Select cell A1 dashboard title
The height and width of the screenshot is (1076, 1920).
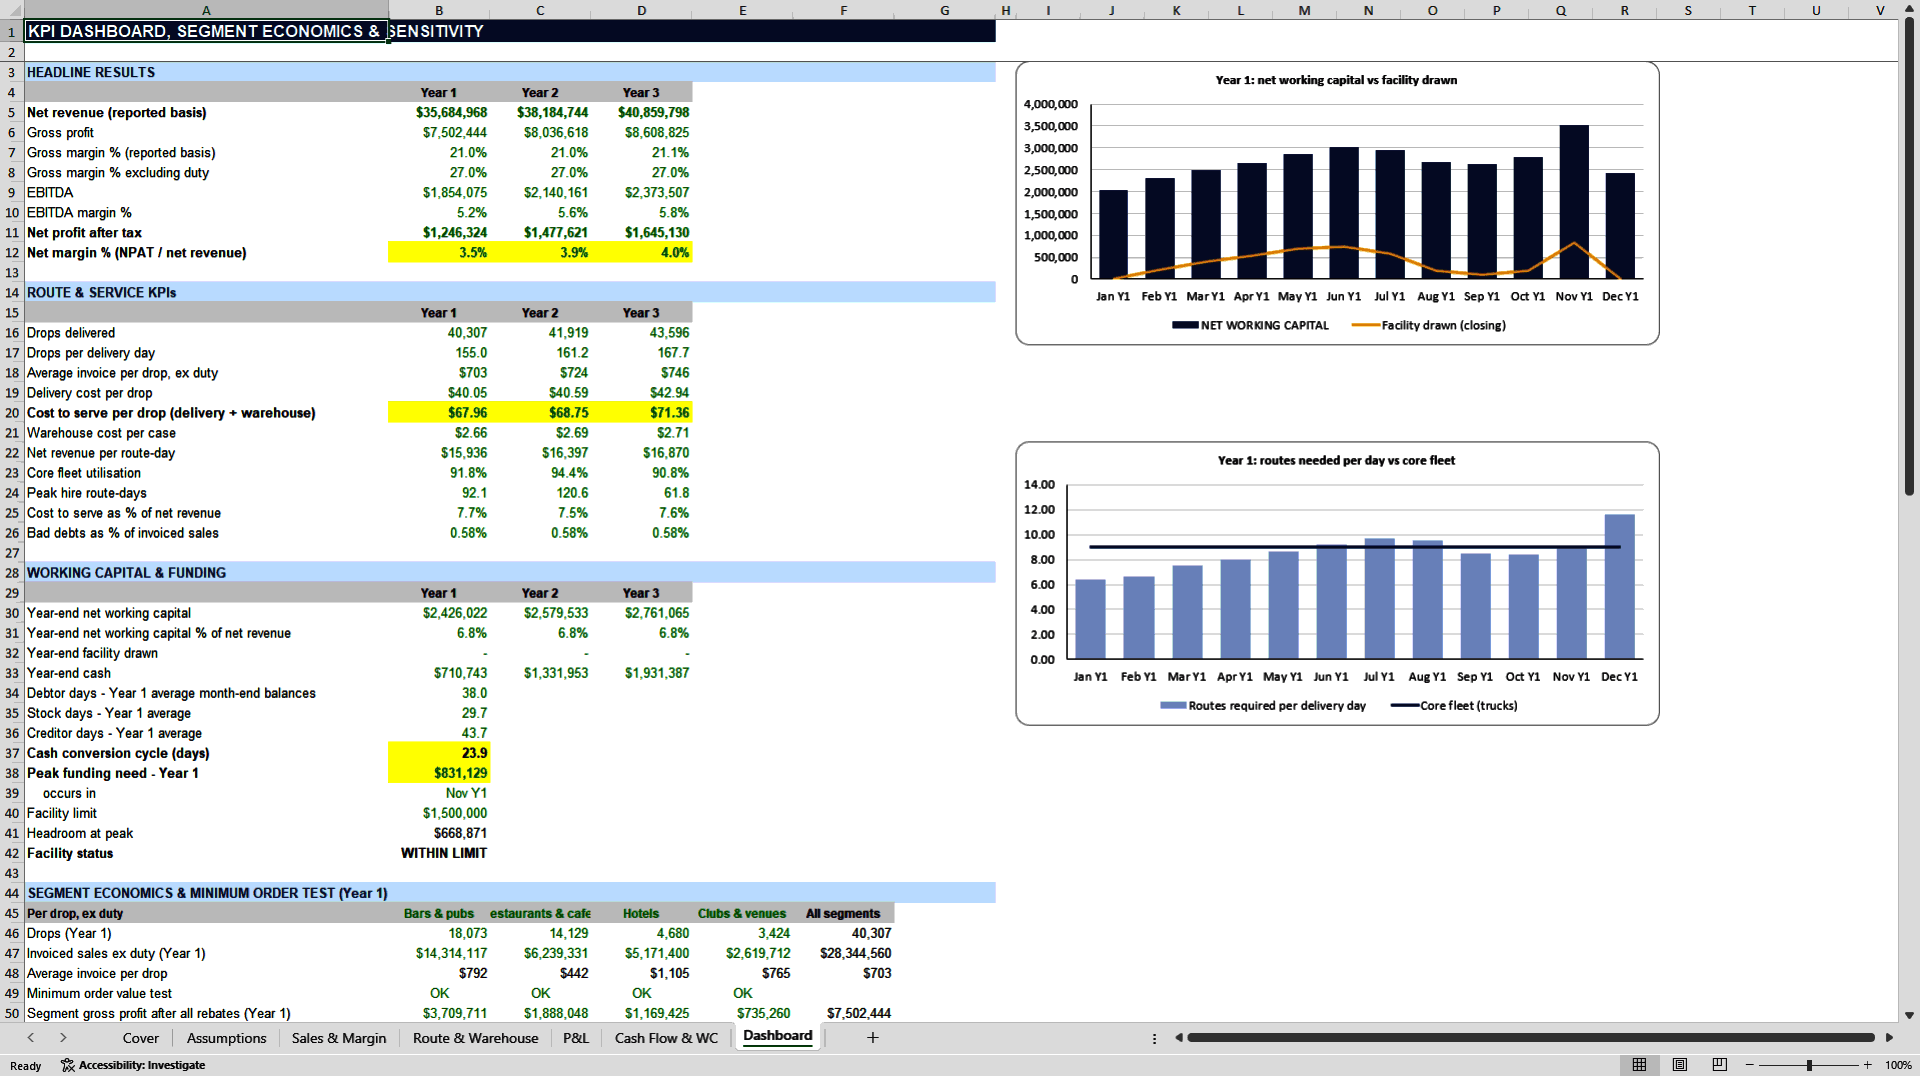tap(206, 31)
